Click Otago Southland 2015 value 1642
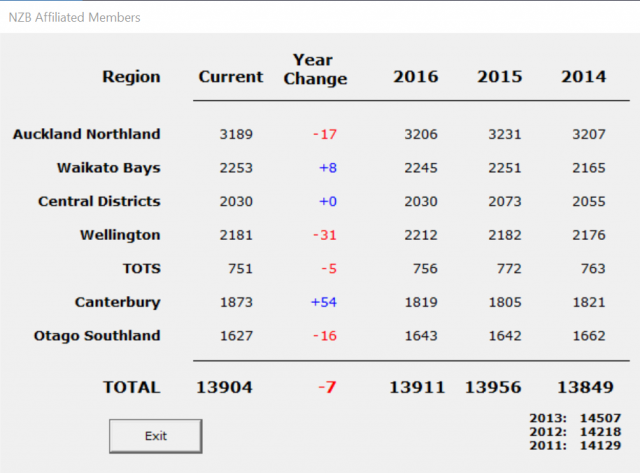This screenshot has width=640, height=473. (505, 335)
